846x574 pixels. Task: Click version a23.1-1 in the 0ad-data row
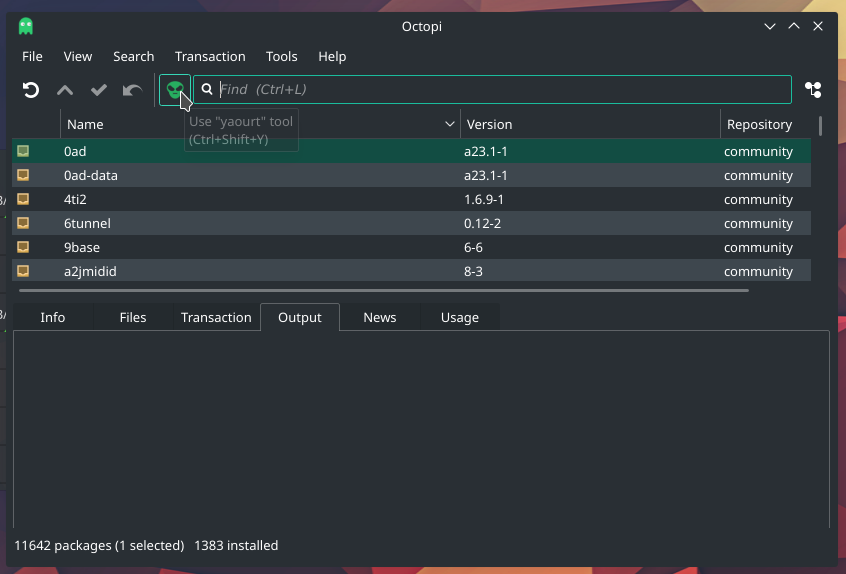pos(486,175)
